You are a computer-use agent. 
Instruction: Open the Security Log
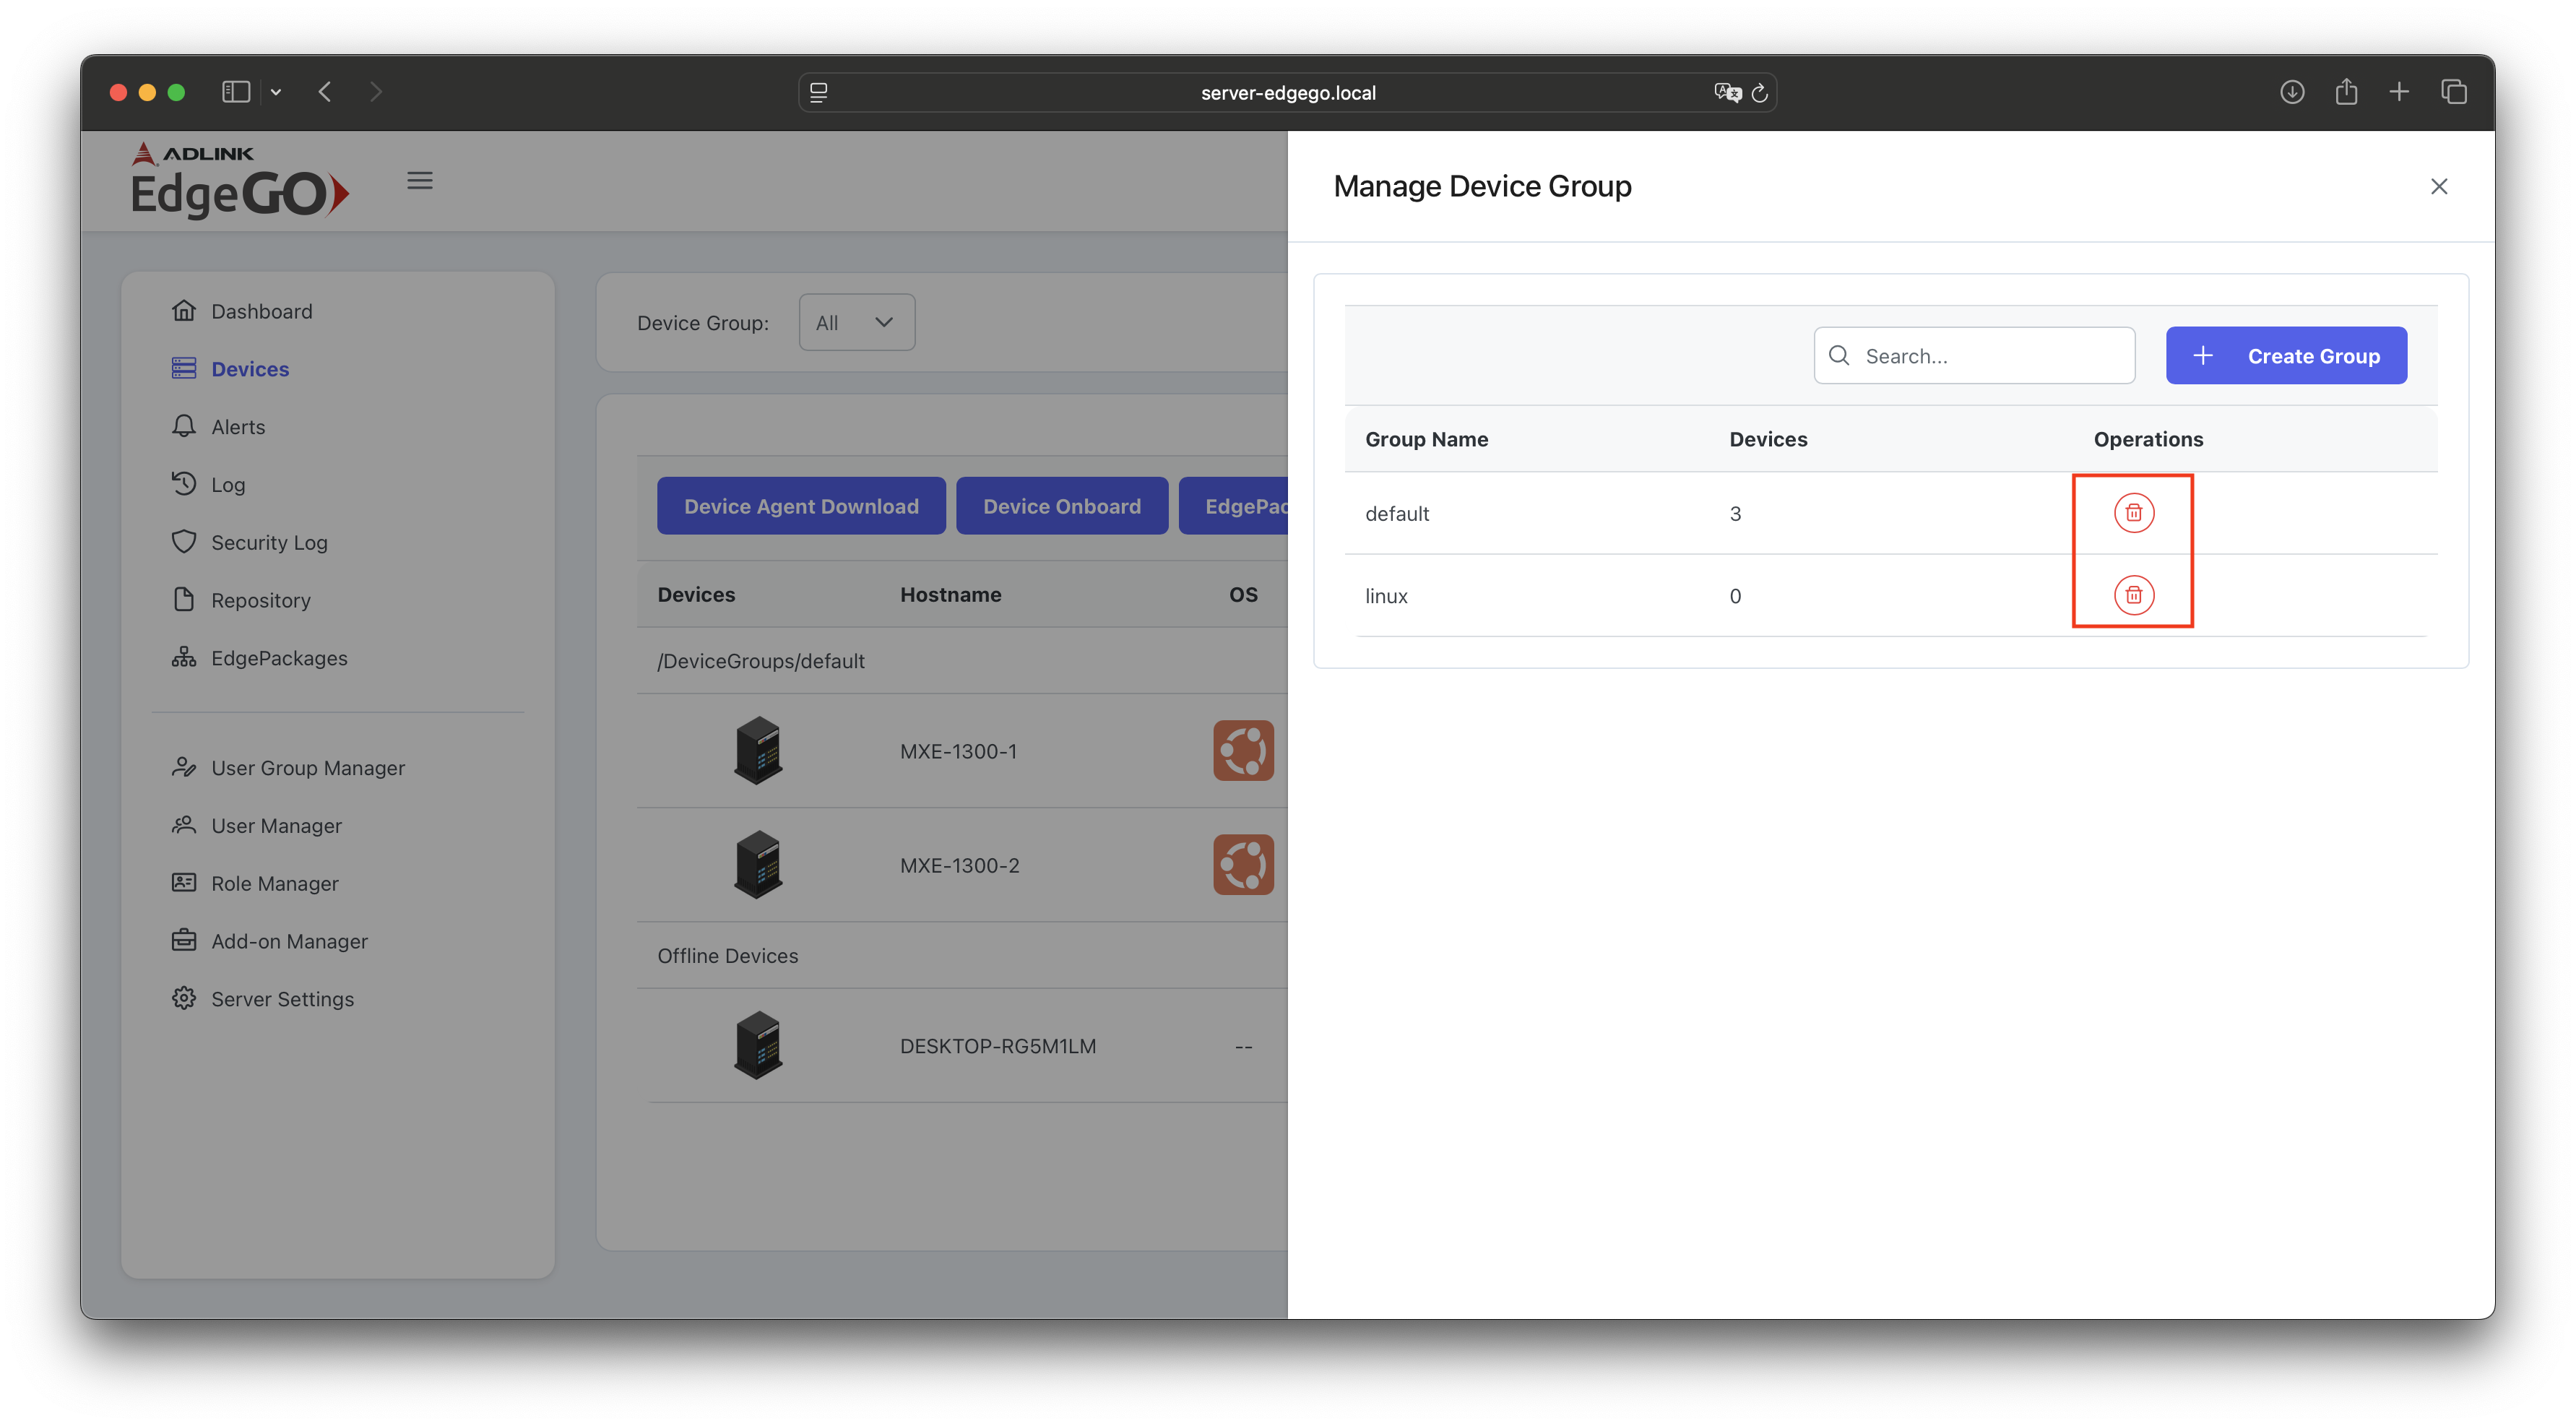click(x=268, y=542)
